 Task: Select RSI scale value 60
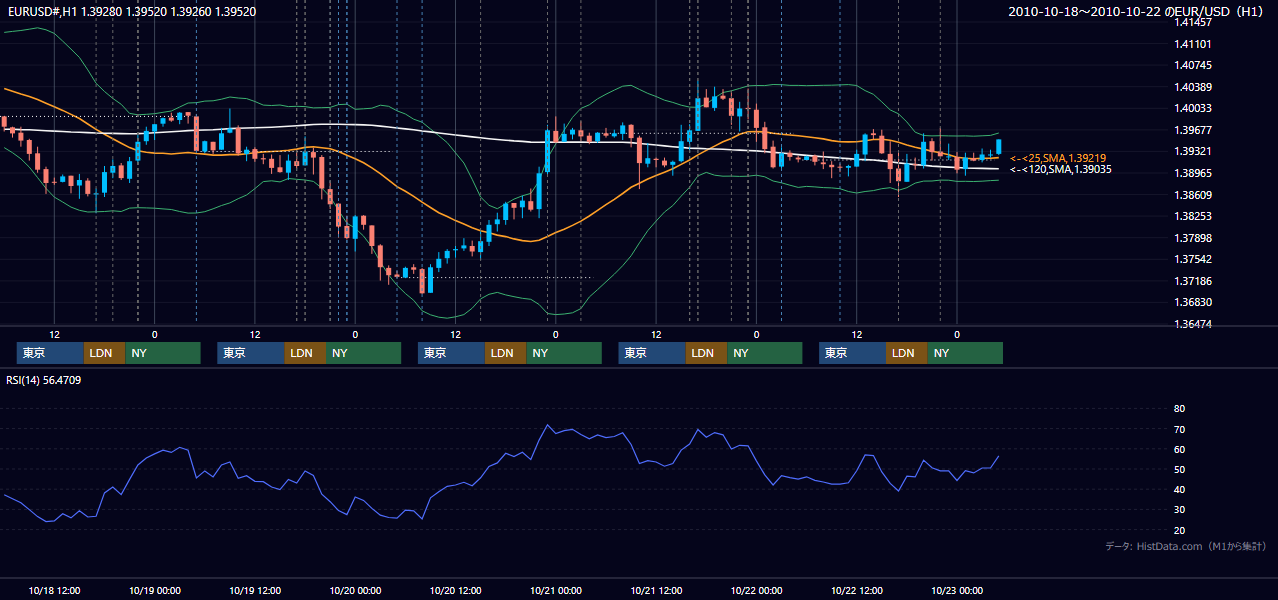click(x=1179, y=449)
